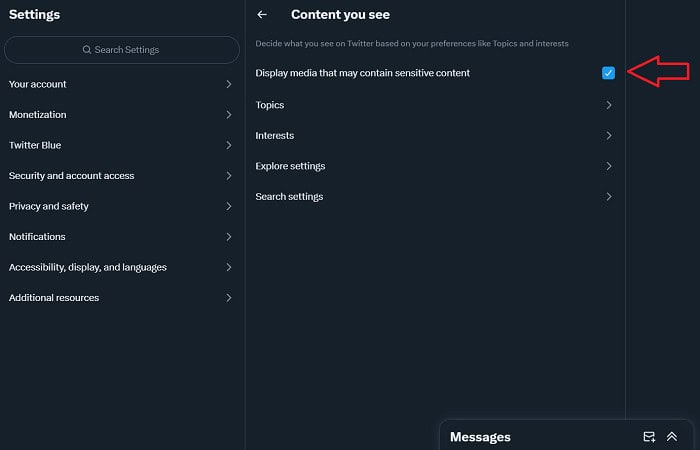The image size is (700, 450).
Task: Go back using the left arrow icon
Action: pos(262,15)
